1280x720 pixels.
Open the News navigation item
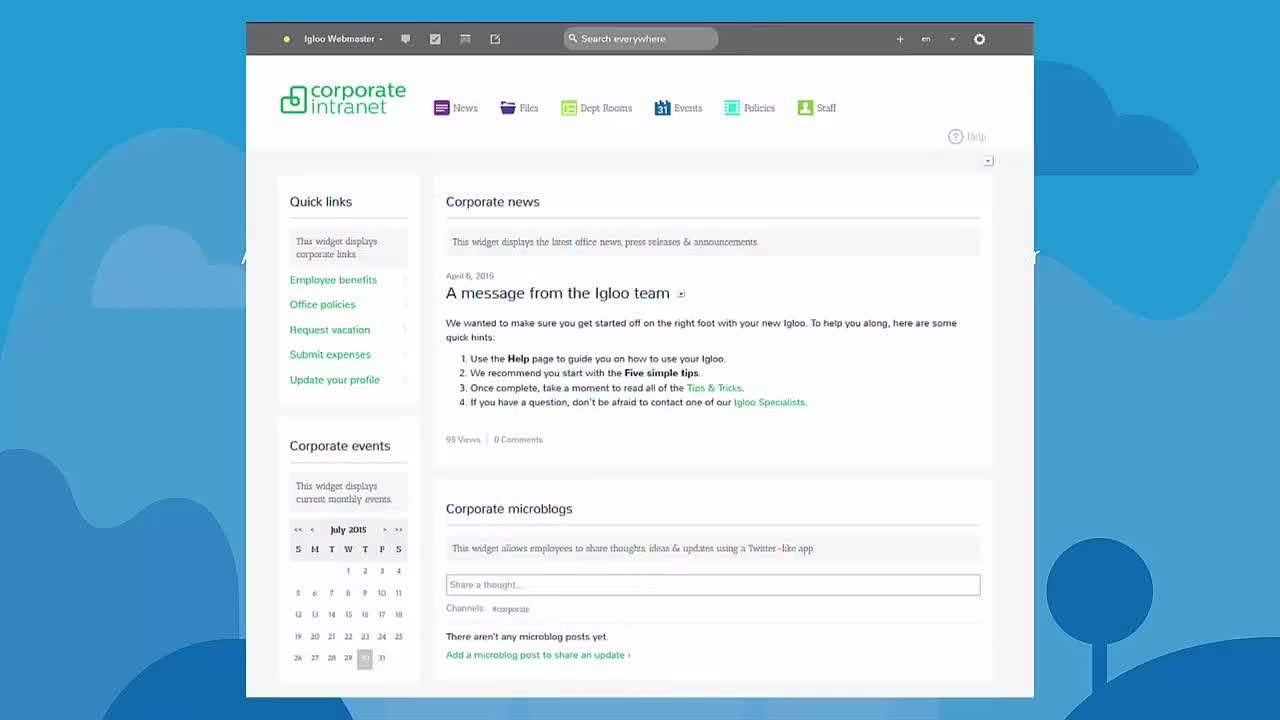pyautogui.click(x=465, y=108)
